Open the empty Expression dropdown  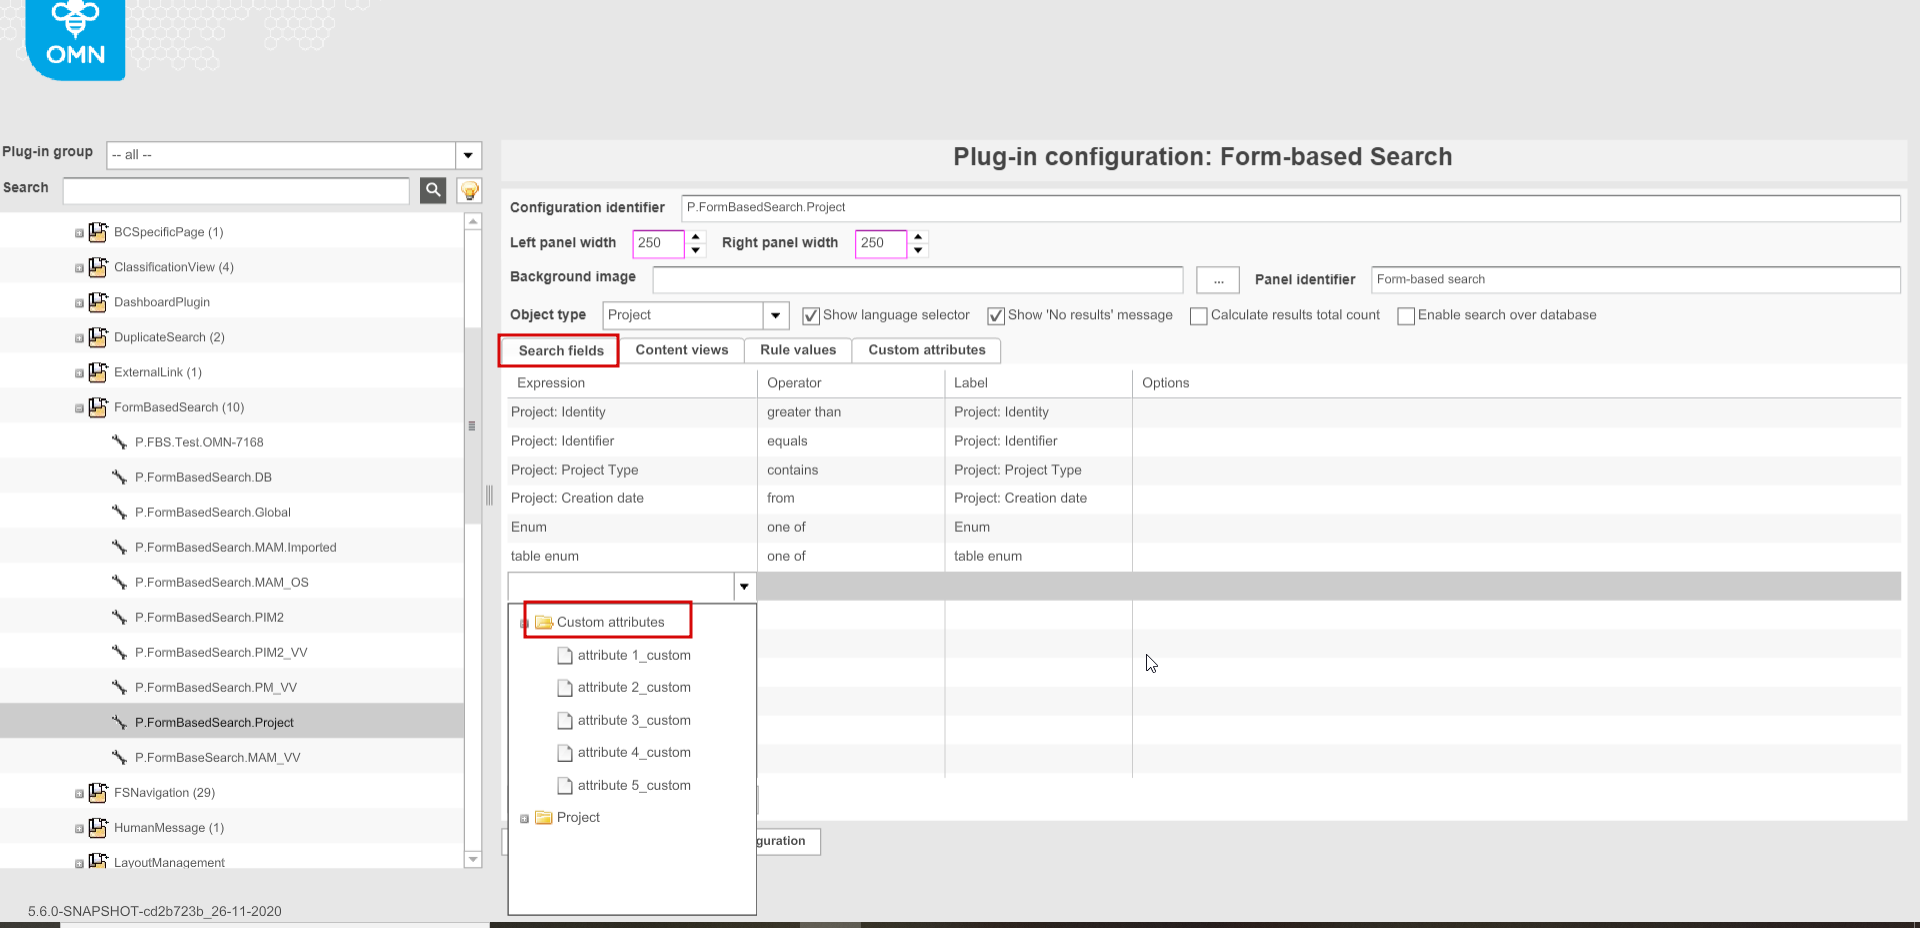point(744,587)
